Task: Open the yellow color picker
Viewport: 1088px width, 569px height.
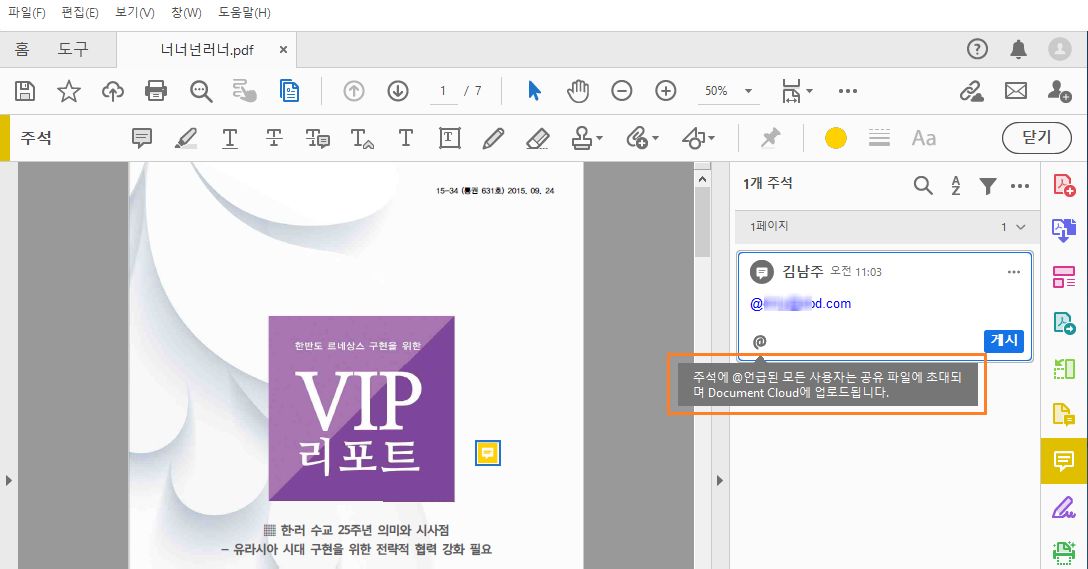Action: [x=835, y=138]
